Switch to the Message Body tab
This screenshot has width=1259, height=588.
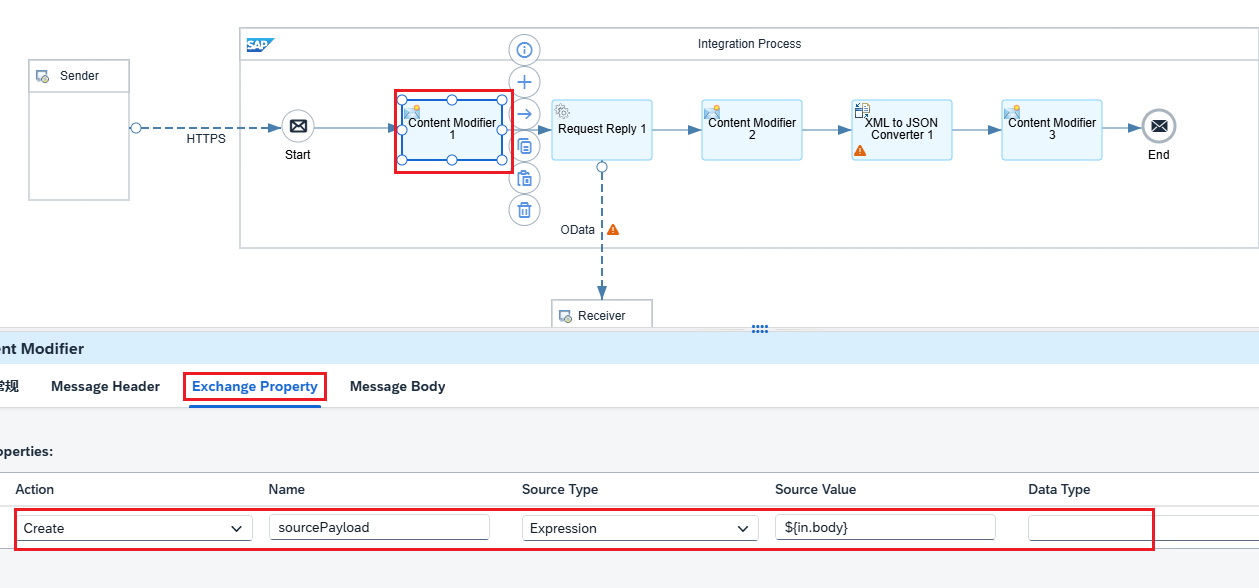[x=398, y=386]
